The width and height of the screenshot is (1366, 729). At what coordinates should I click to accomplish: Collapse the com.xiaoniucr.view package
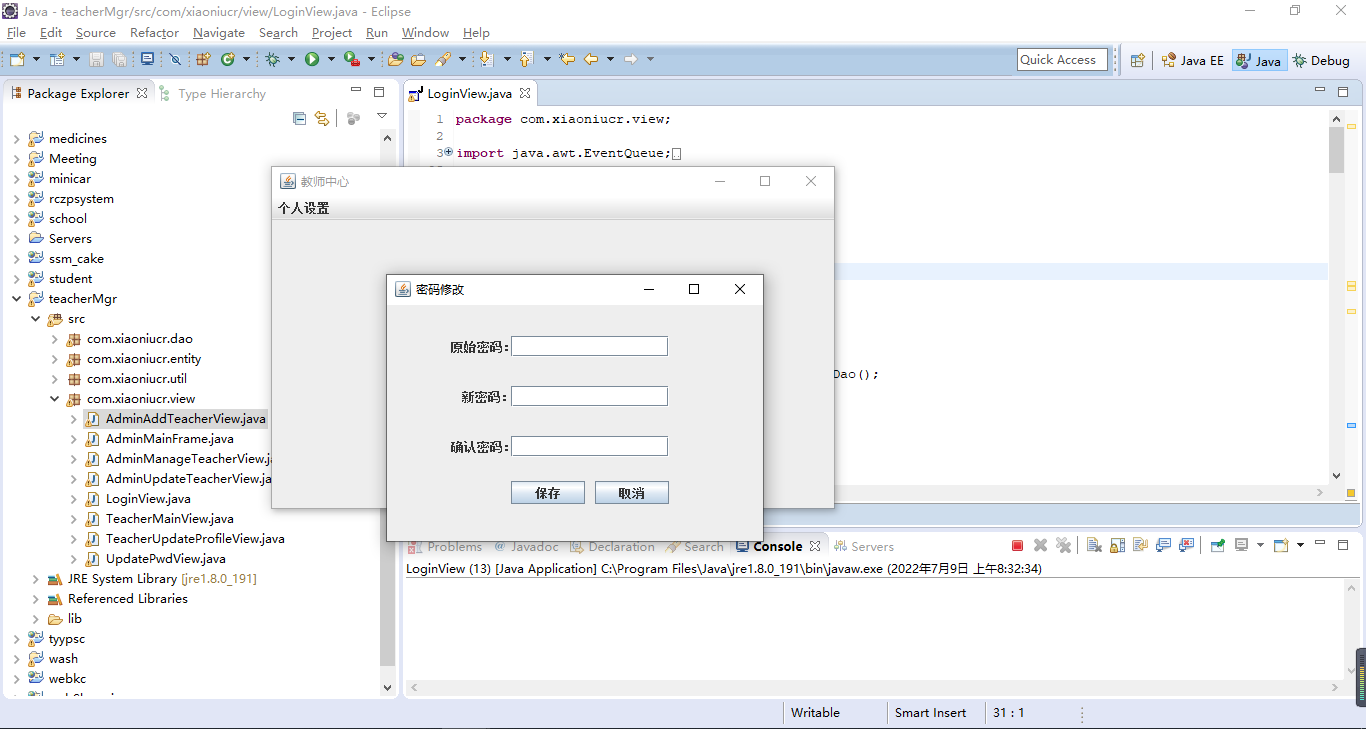click(54, 398)
